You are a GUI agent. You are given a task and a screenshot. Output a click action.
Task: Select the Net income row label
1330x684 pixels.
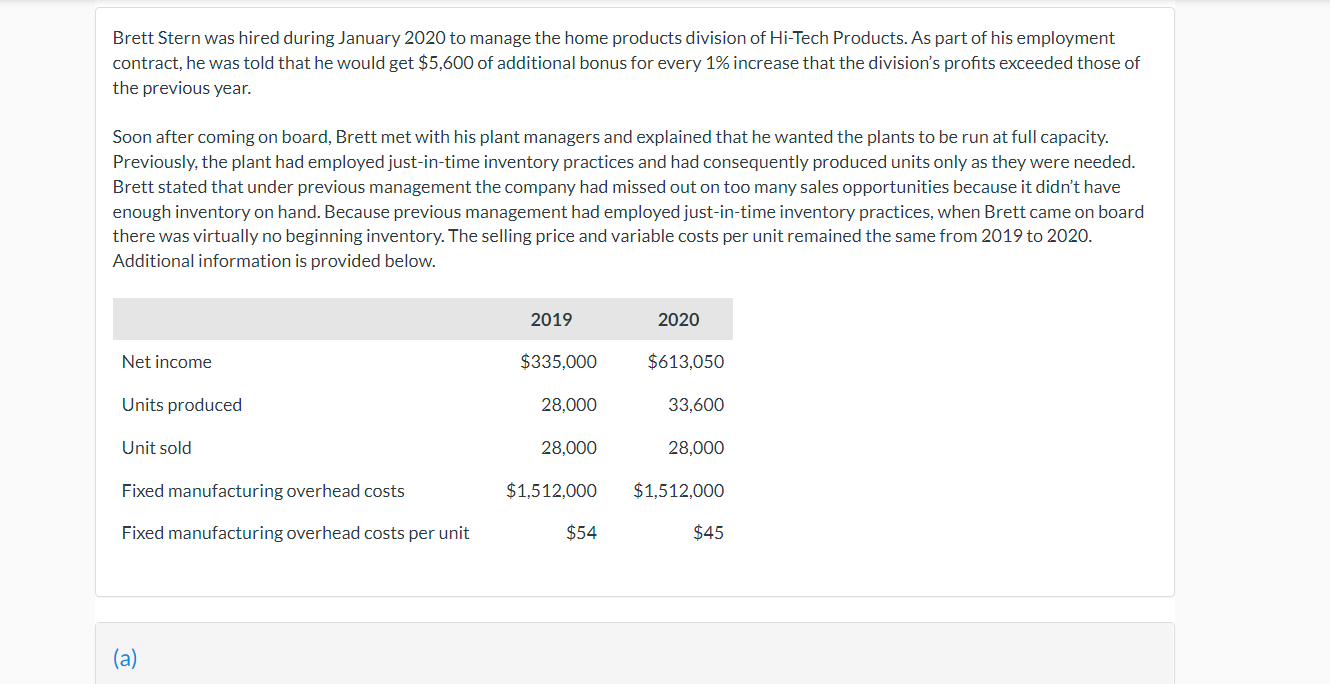167,362
